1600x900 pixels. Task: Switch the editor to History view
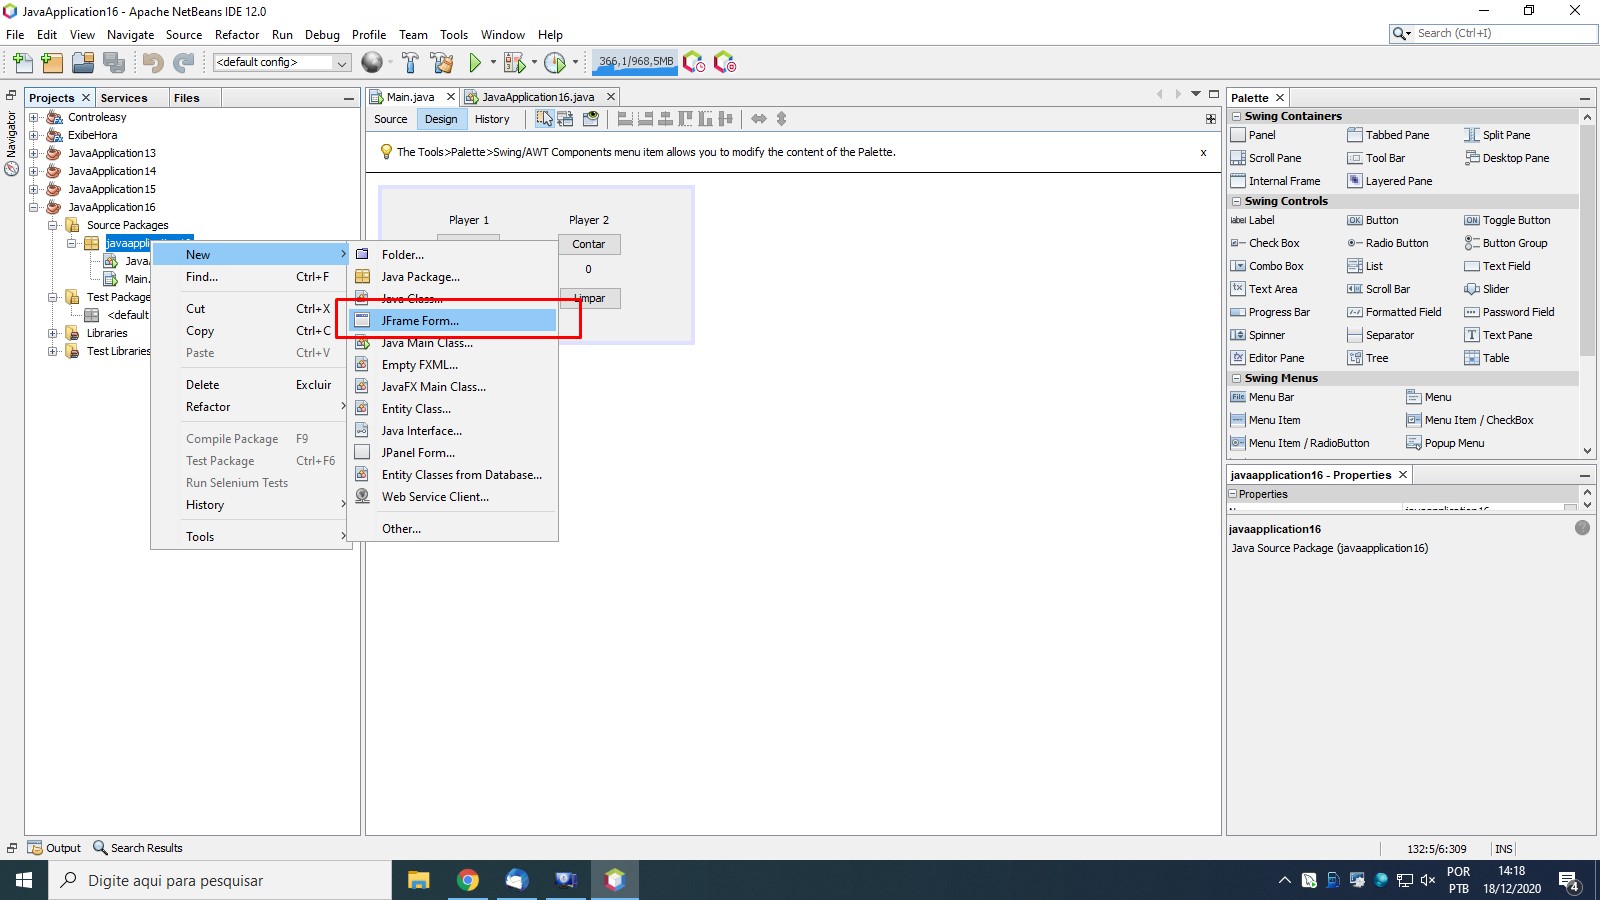click(x=492, y=119)
